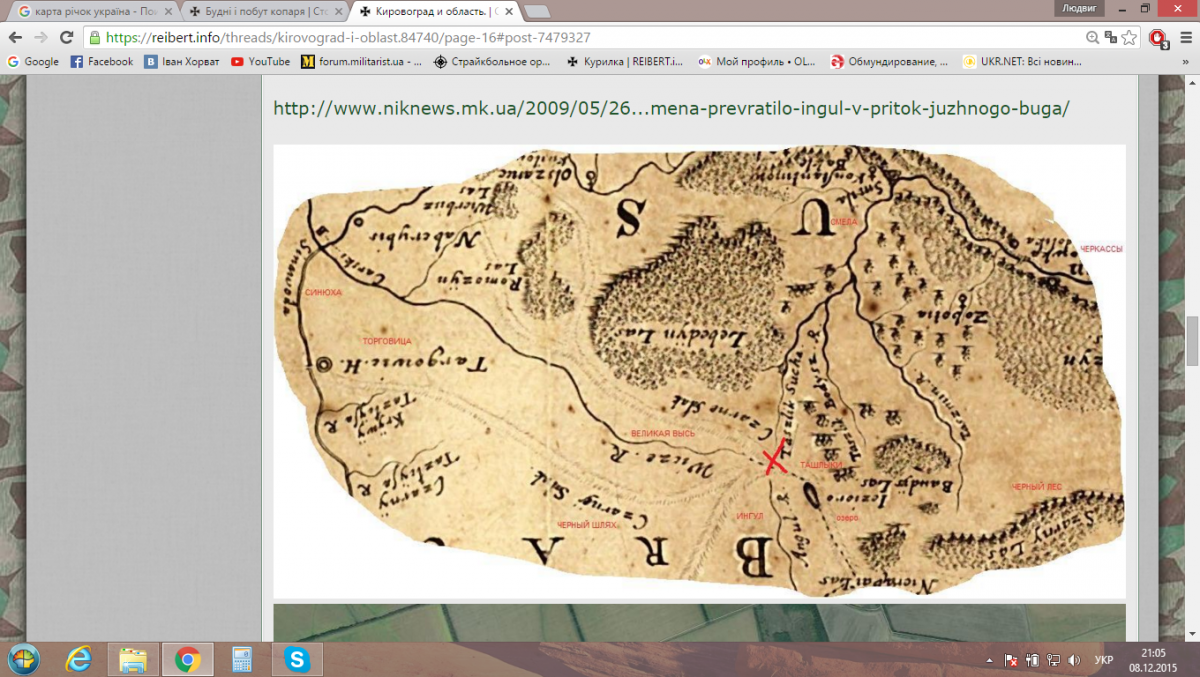Open the red extension icon with badge

point(1158,38)
